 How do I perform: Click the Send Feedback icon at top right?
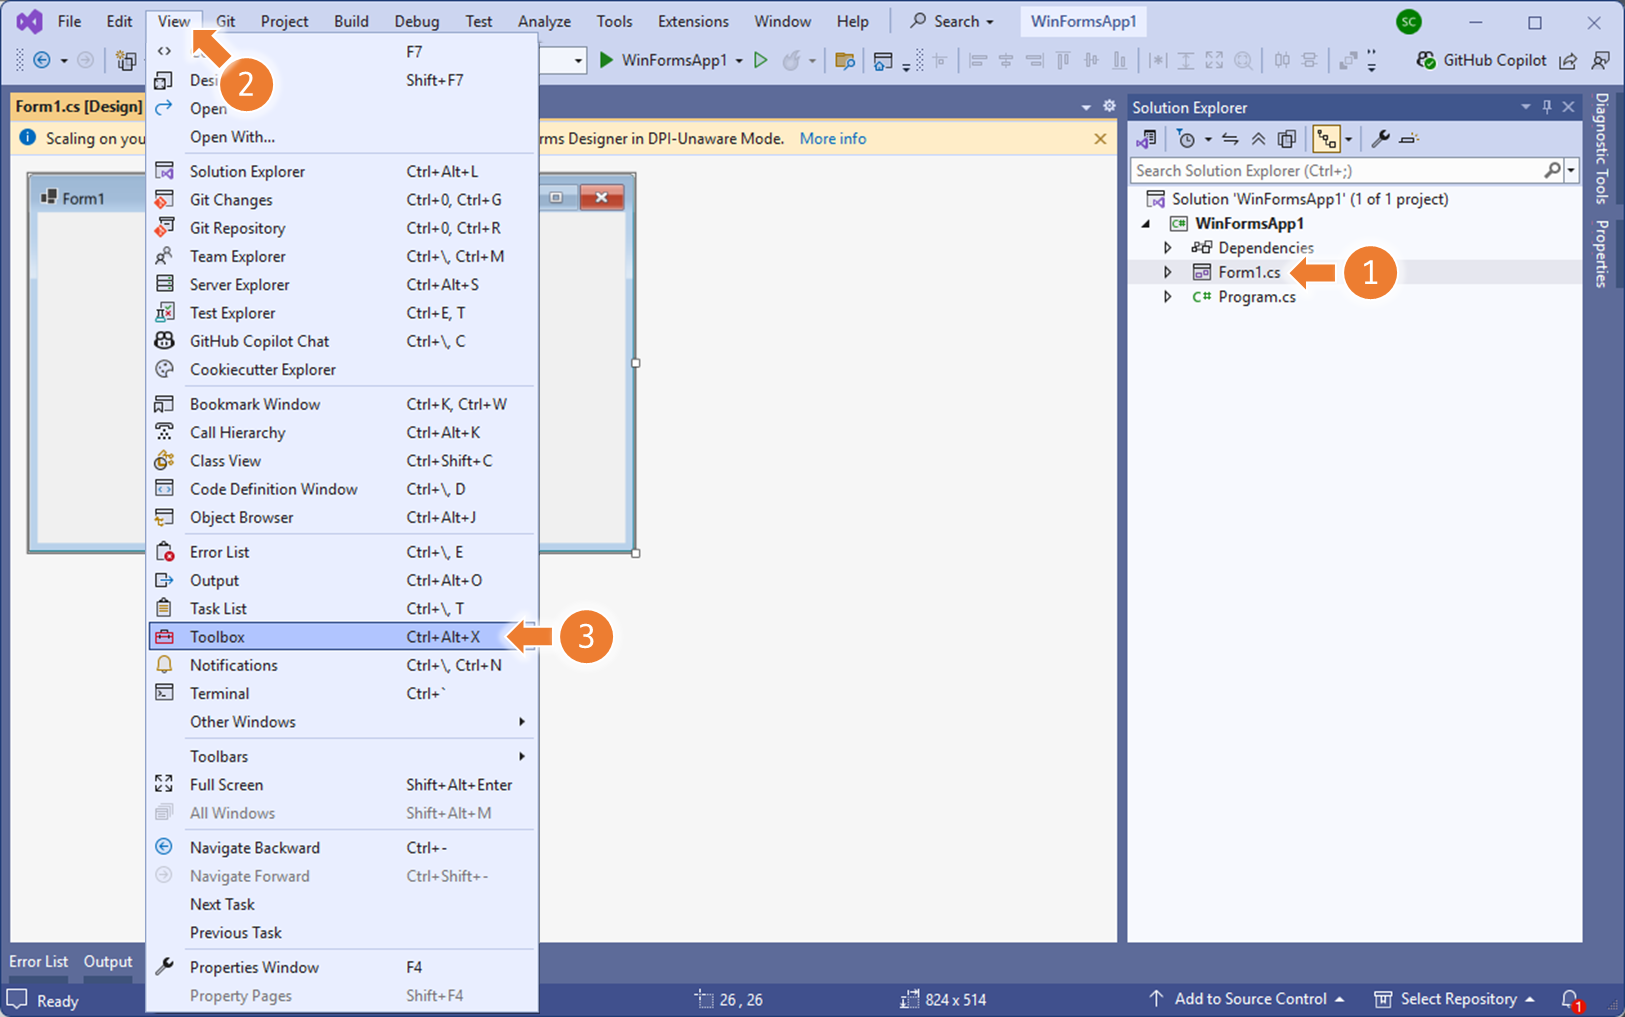click(1600, 60)
